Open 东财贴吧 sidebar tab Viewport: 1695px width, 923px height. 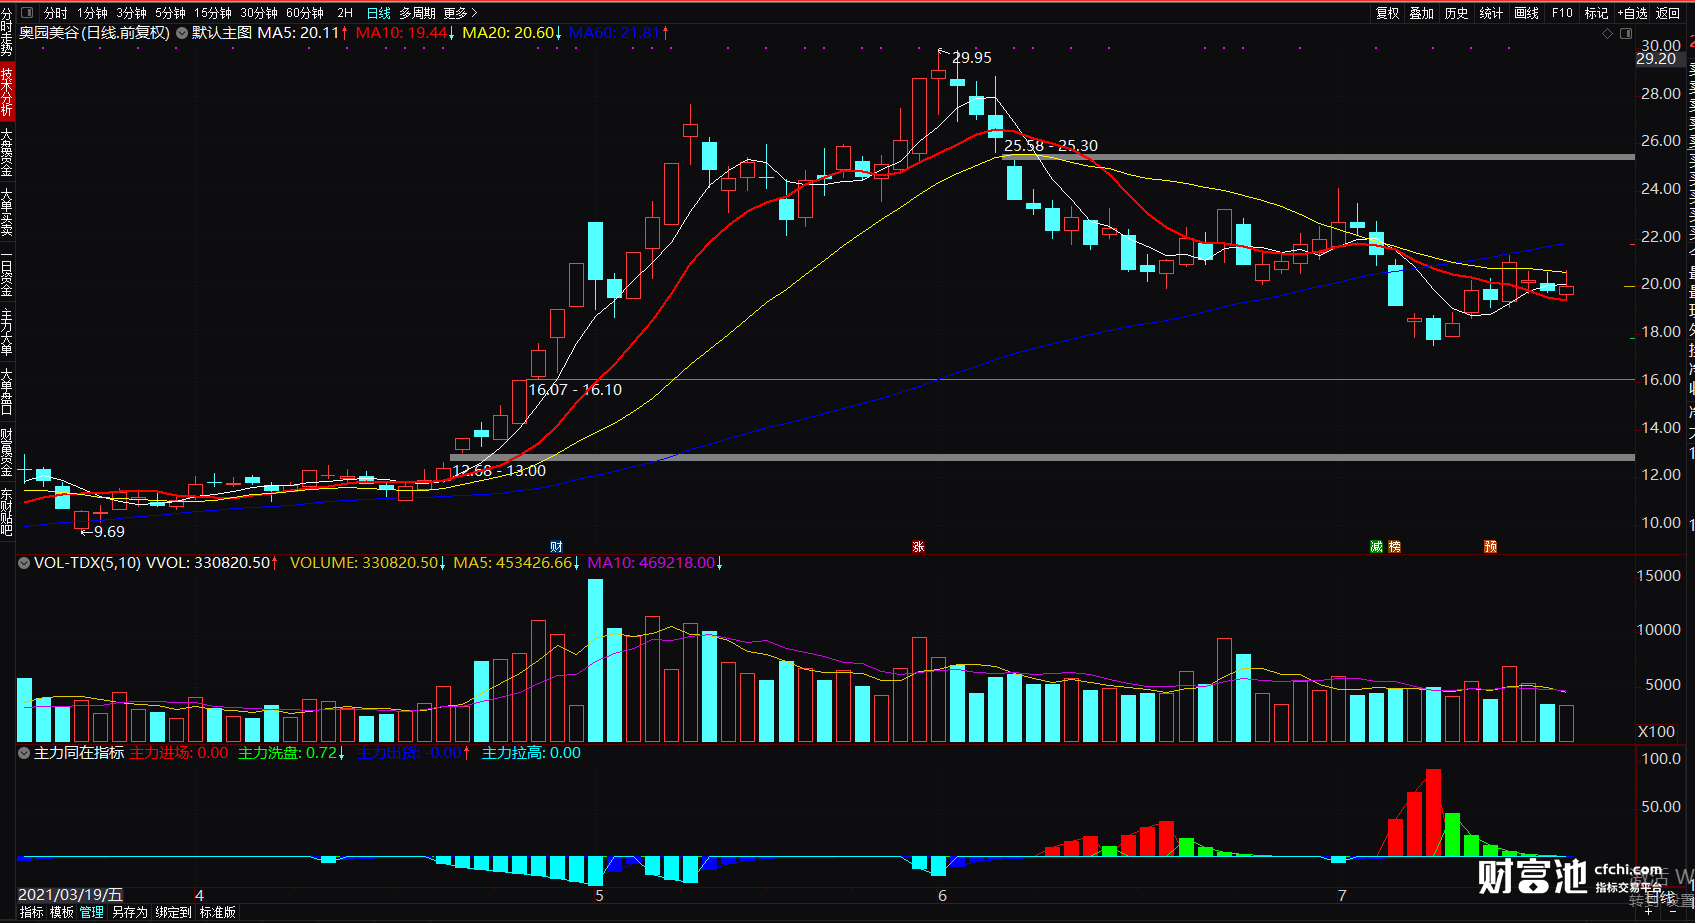point(7,512)
